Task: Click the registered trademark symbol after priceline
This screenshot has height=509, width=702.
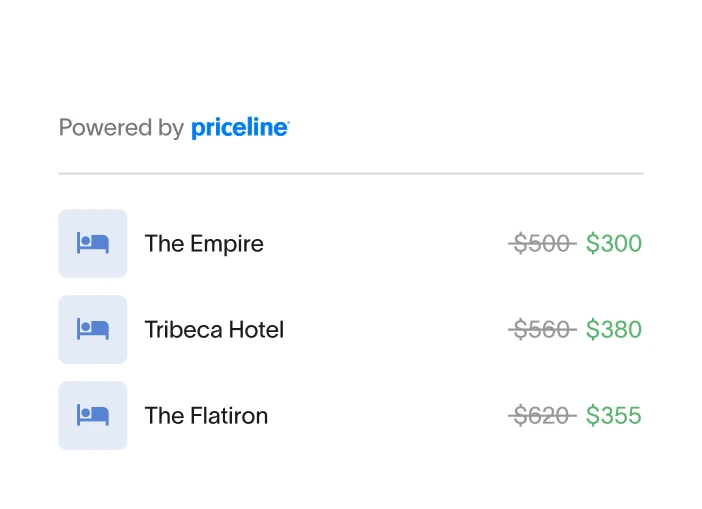Action: tap(288, 122)
